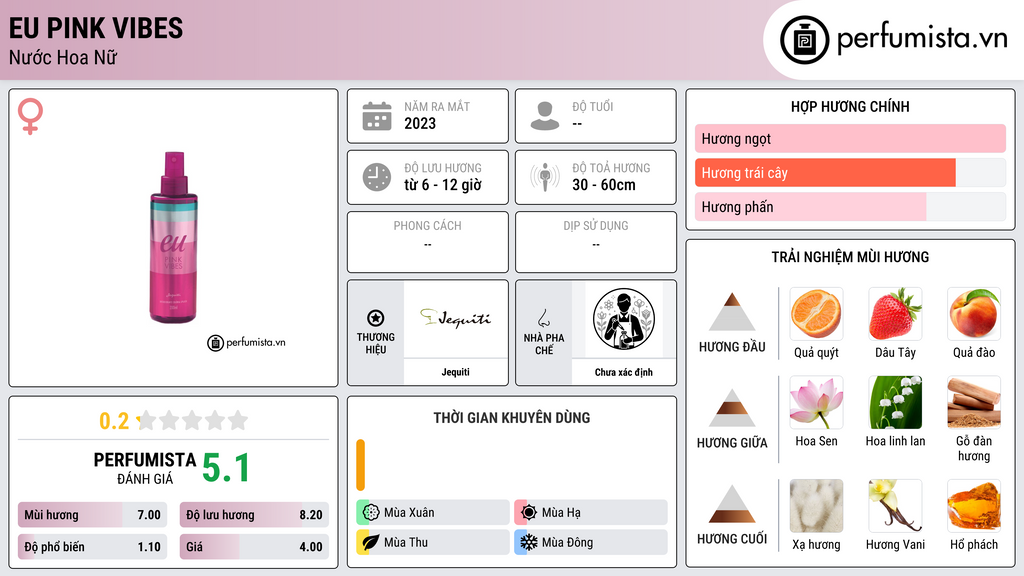Click the Phong cách card
This screenshot has height=576, width=1024.
coord(428,242)
